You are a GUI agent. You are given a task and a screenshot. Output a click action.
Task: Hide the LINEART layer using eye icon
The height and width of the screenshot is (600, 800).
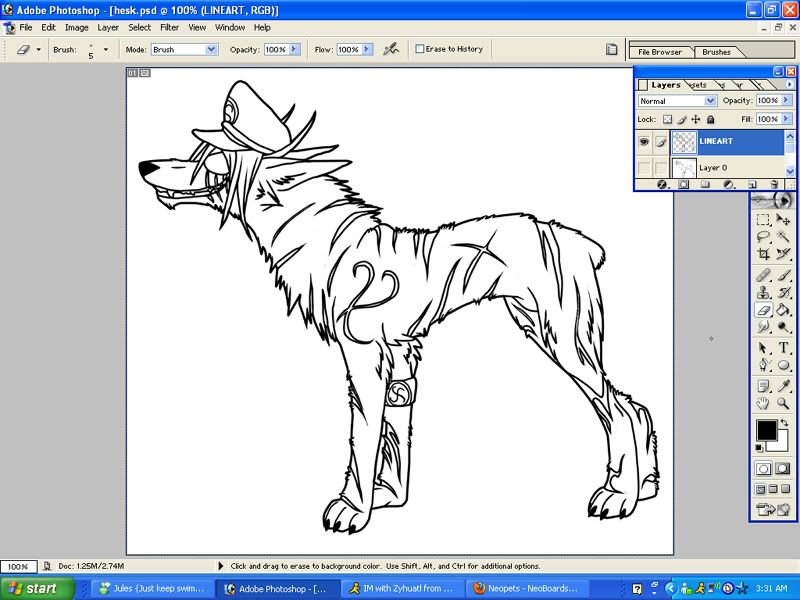pos(643,143)
